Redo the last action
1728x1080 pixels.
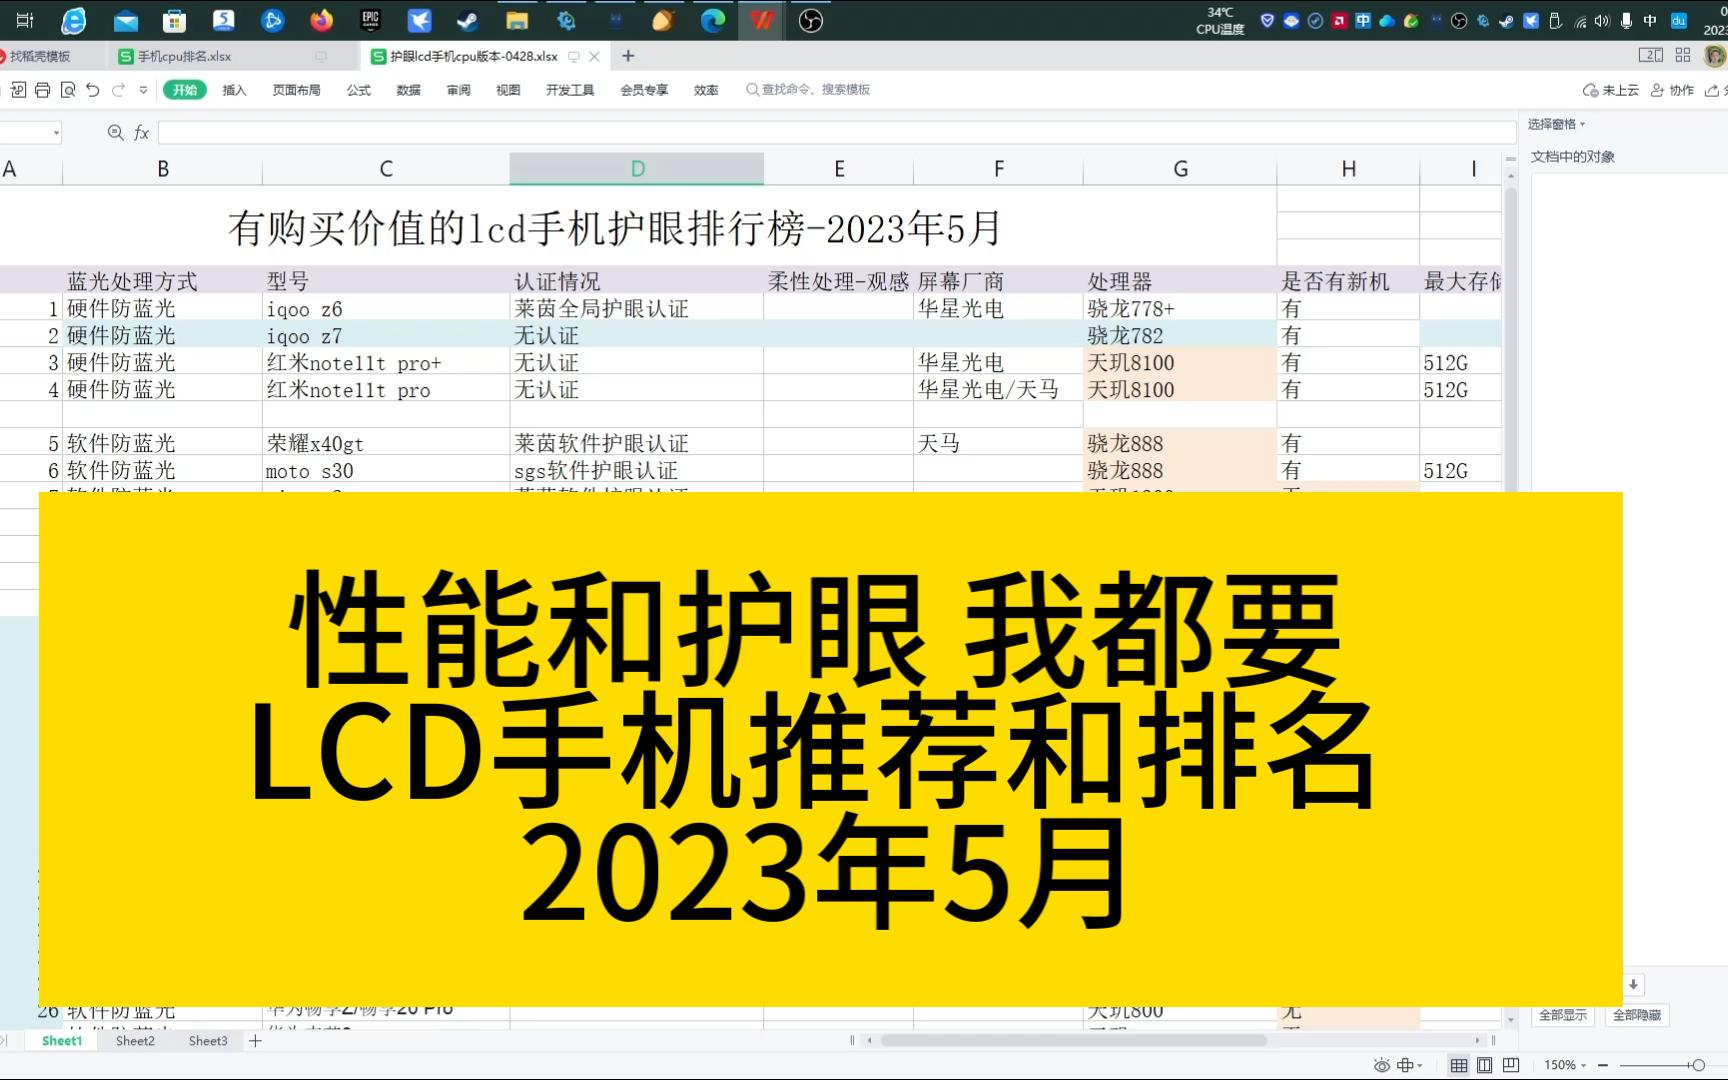[x=118, y=90]
